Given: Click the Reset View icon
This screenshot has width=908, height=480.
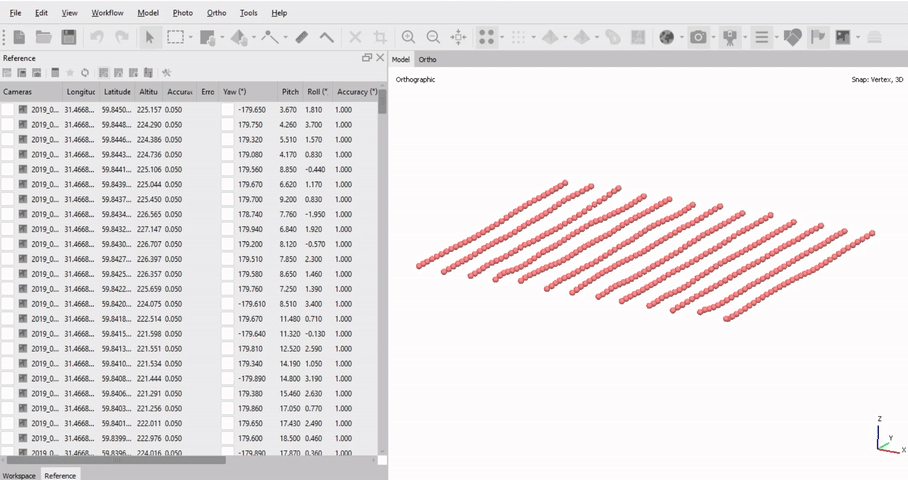Looking at the screenshot, I should click(x=458, y=37).
